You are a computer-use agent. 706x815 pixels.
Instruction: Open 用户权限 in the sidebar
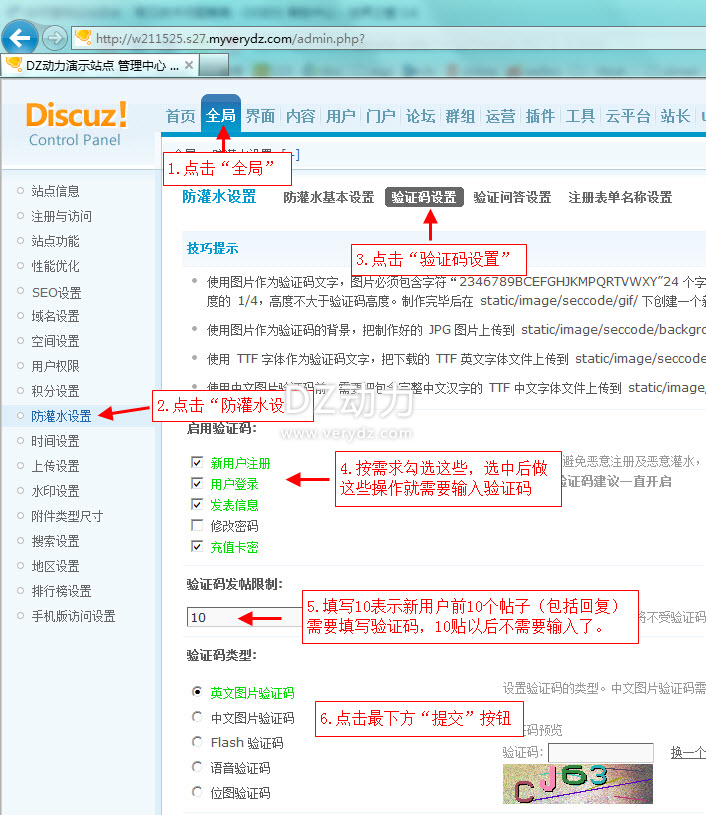(55, 366)
